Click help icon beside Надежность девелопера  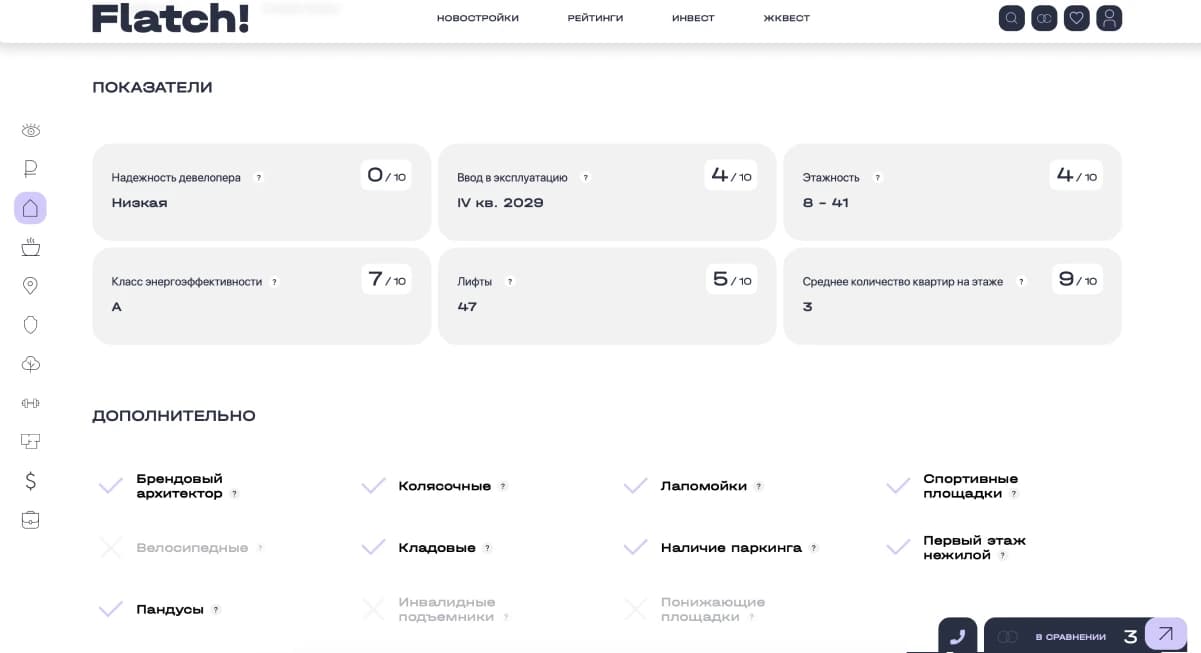[259, 178]
